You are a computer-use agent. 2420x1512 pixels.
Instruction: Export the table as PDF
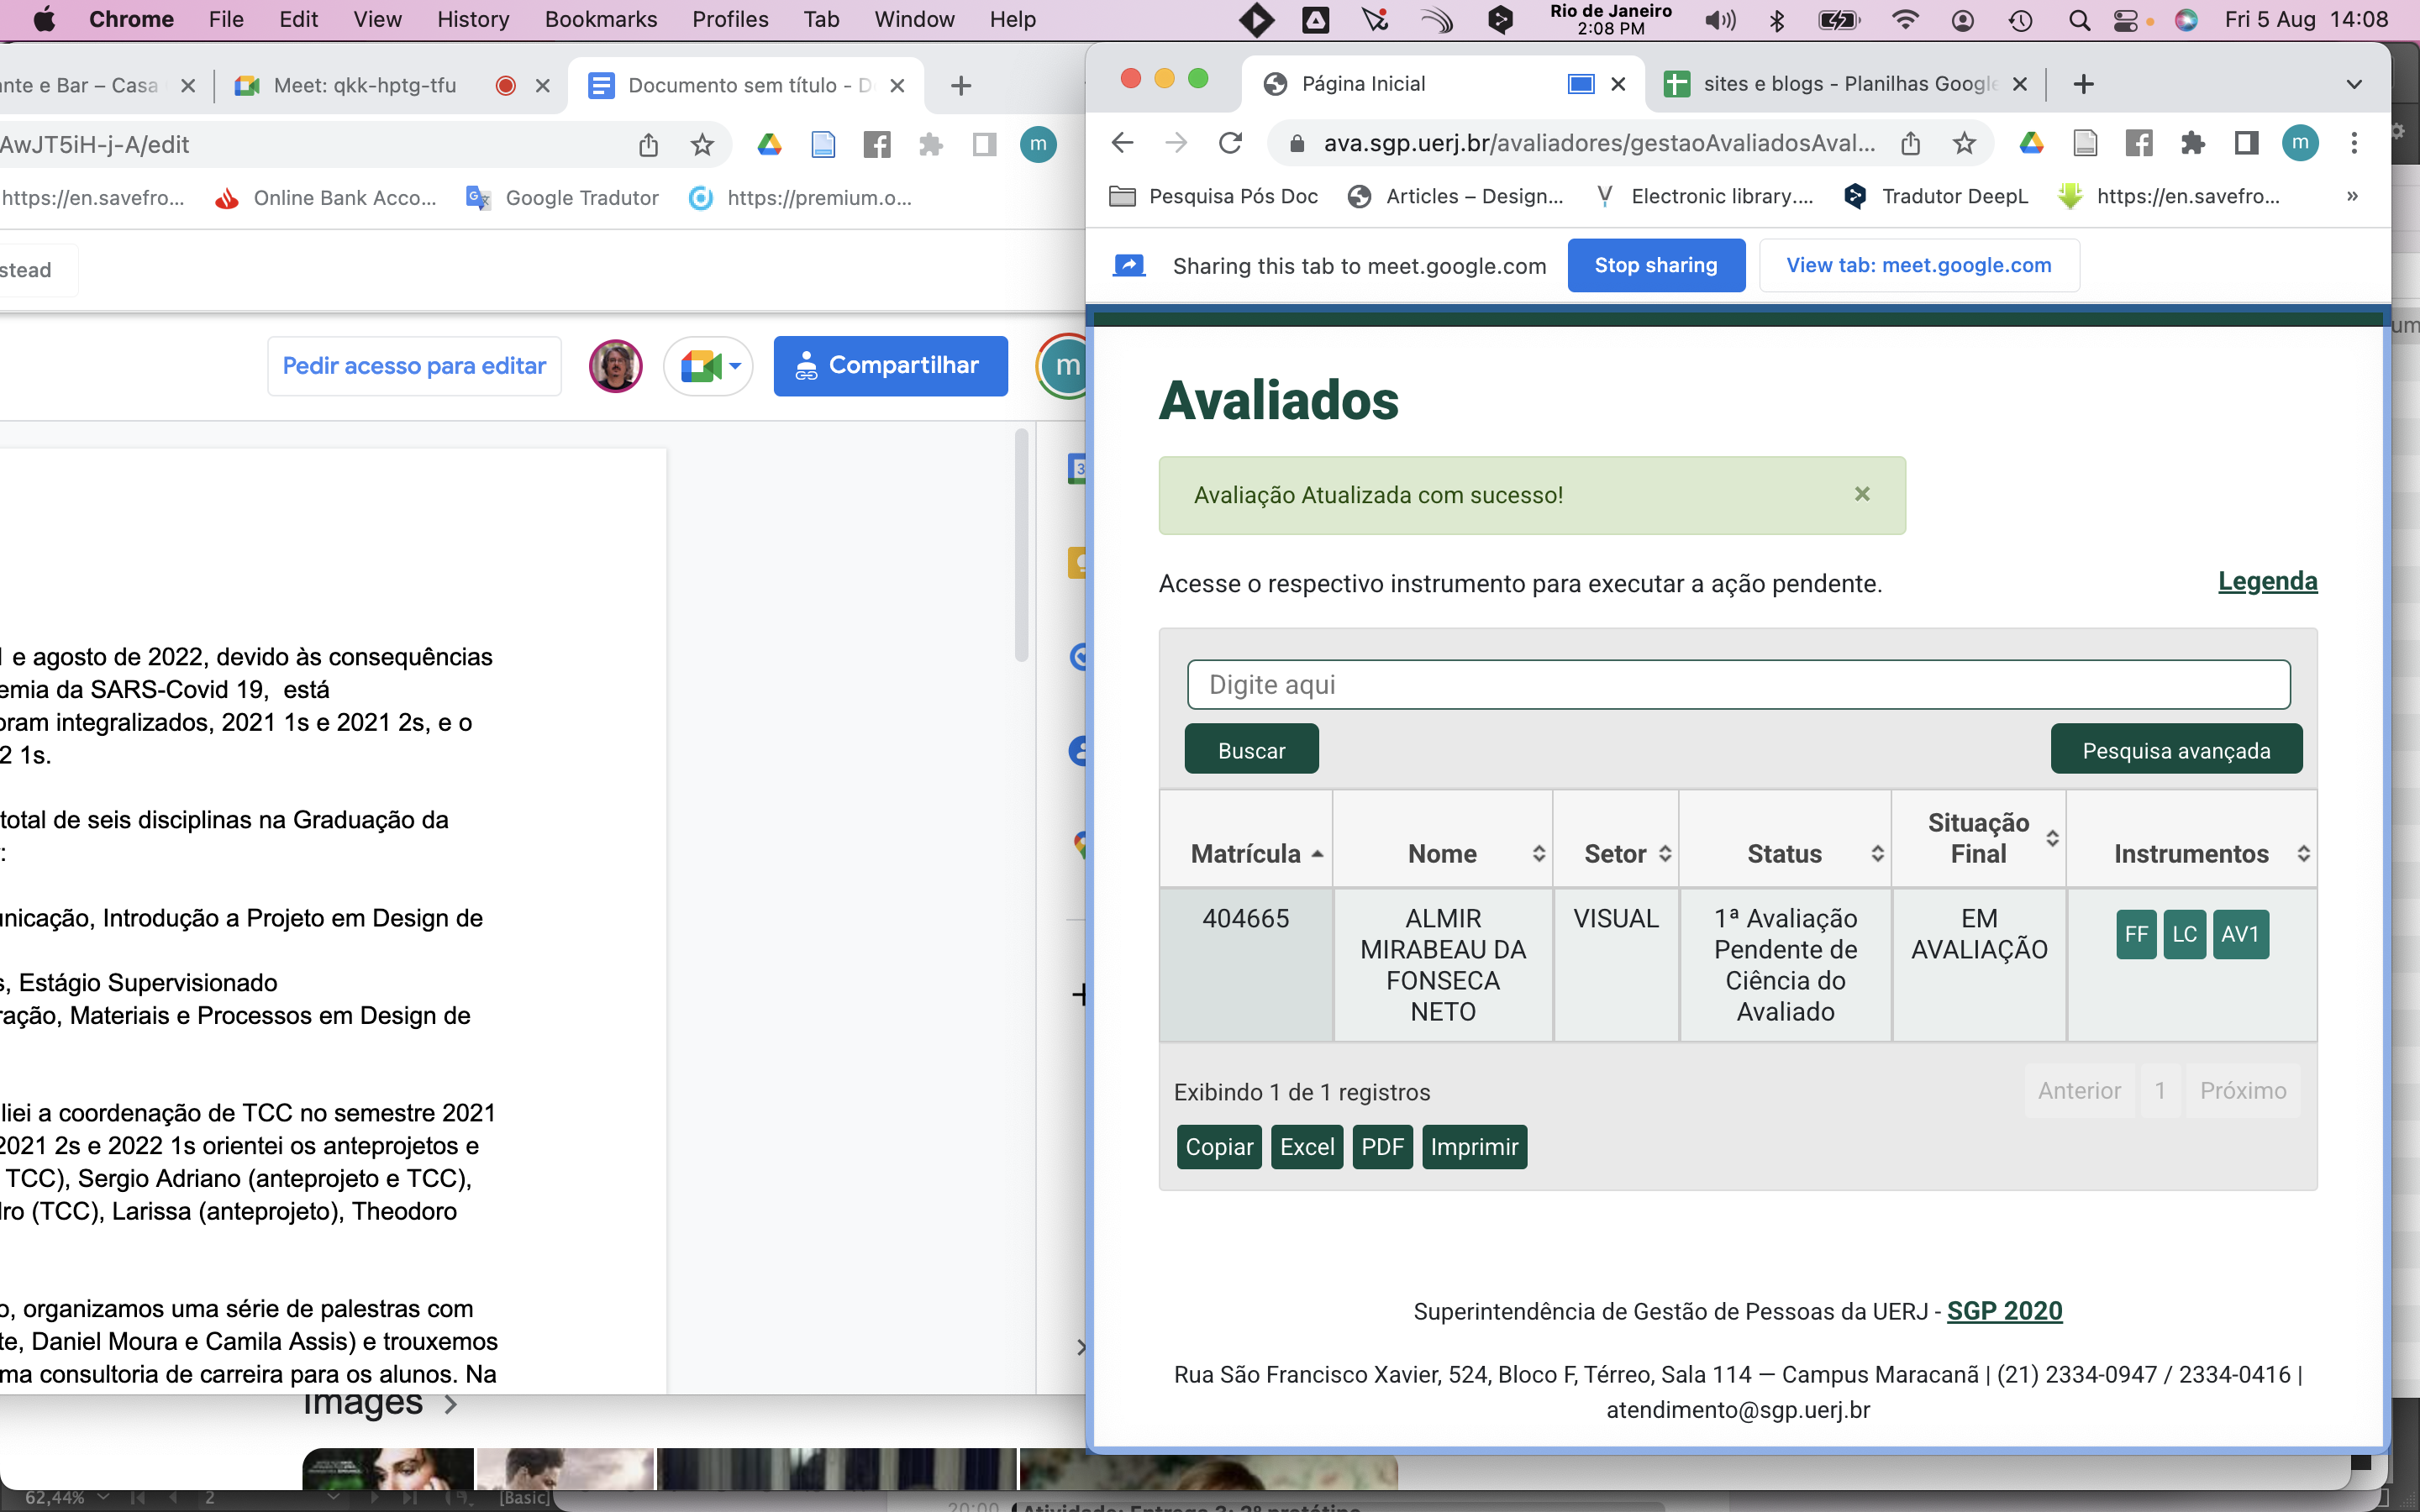(1382, 1146)
